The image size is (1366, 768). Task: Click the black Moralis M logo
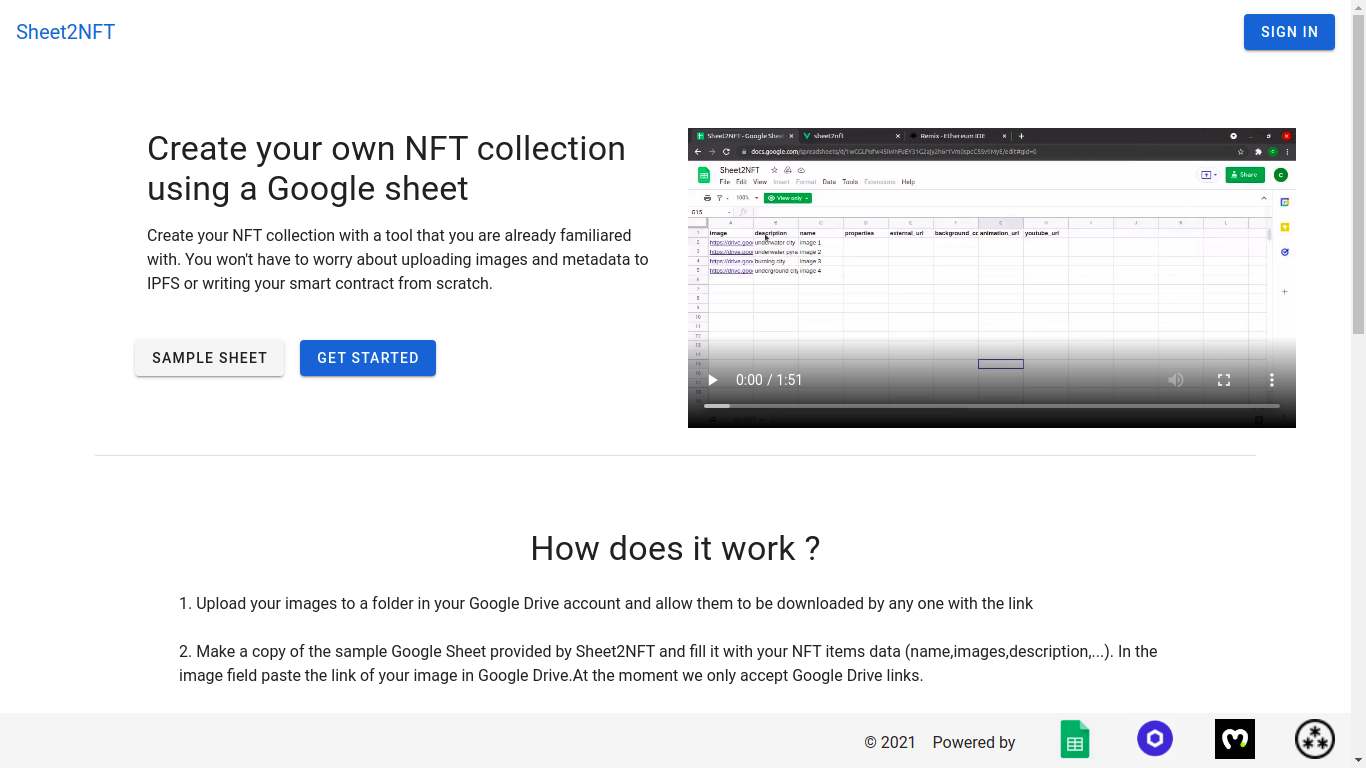click(x=1235, y=739)
